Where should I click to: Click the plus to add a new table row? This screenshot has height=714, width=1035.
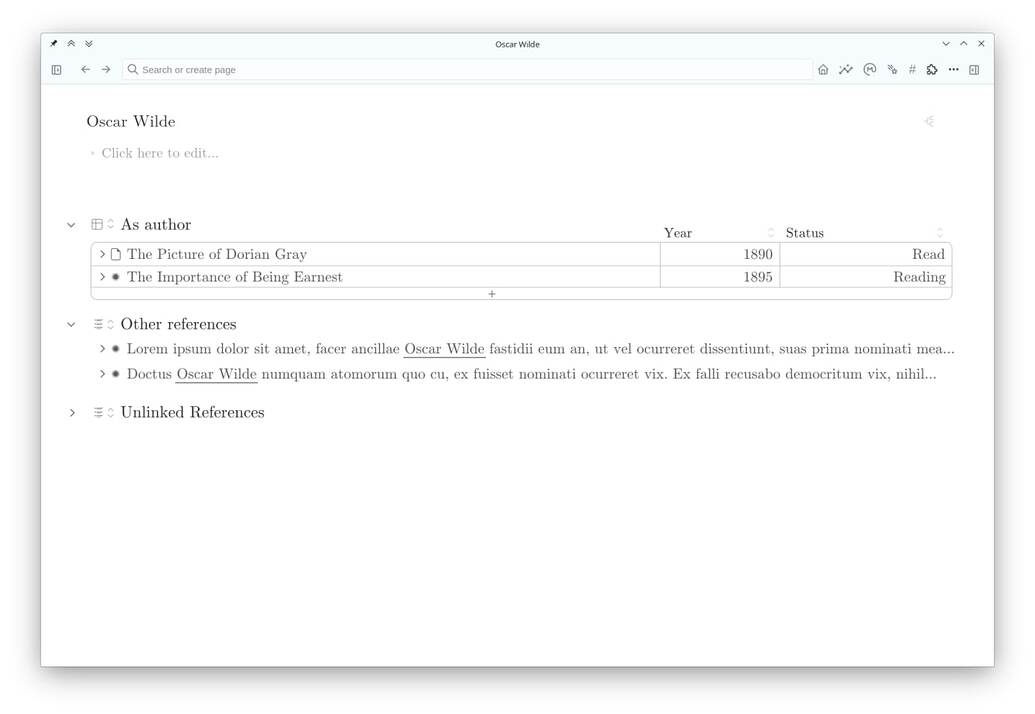coord(492,294)
